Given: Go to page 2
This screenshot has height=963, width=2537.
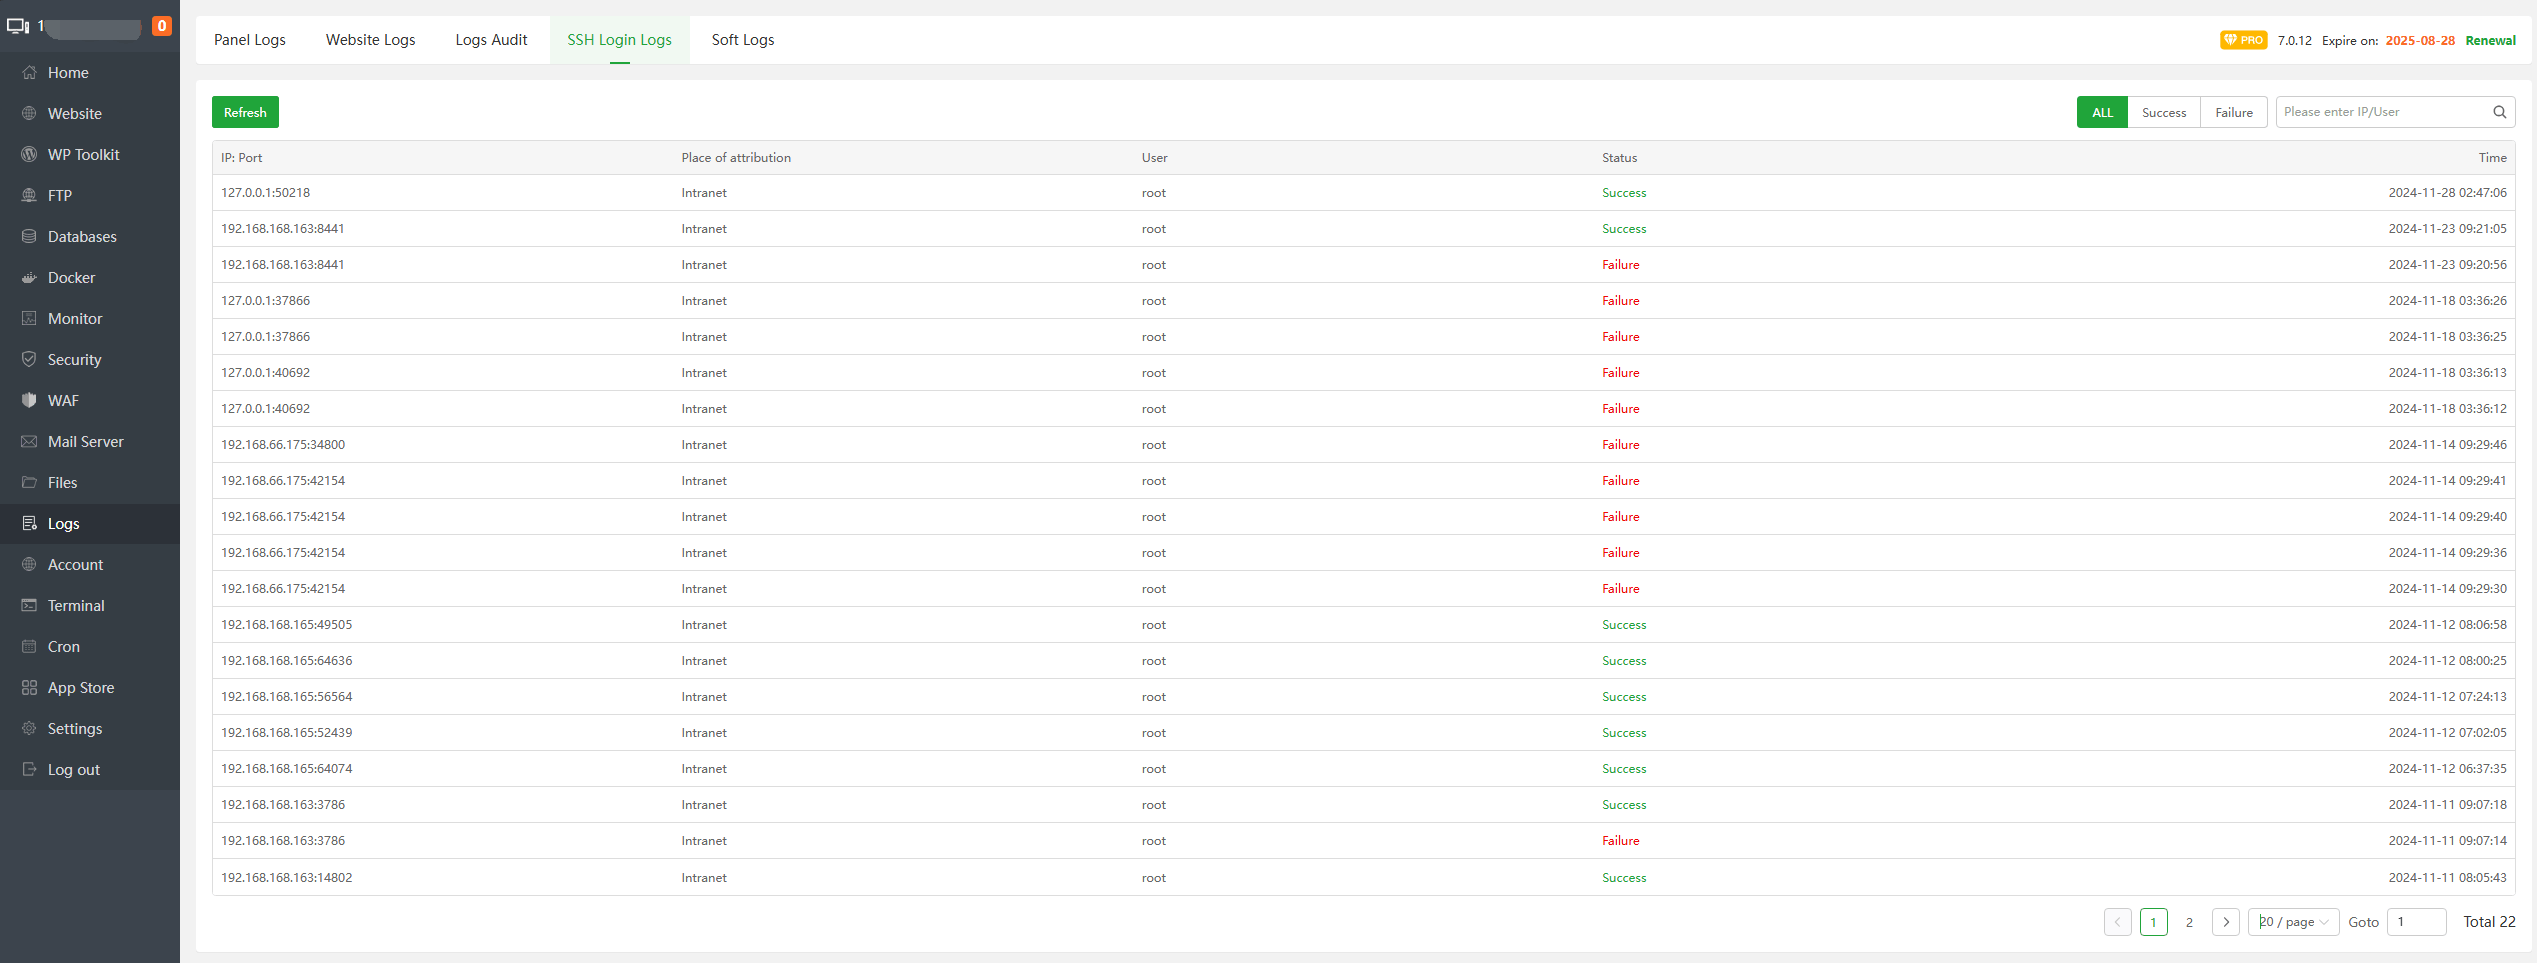Looking at the screenshot, I should (x=2189, y=922).
